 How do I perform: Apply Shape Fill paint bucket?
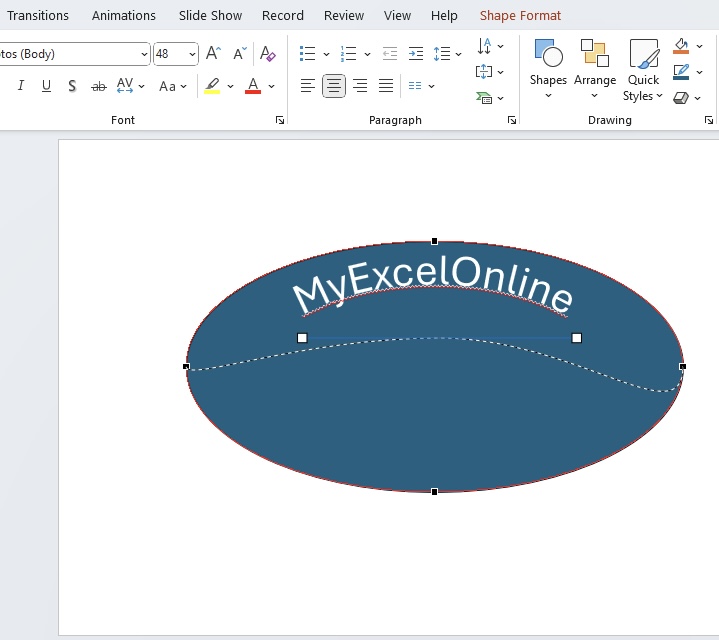point(681,46)
